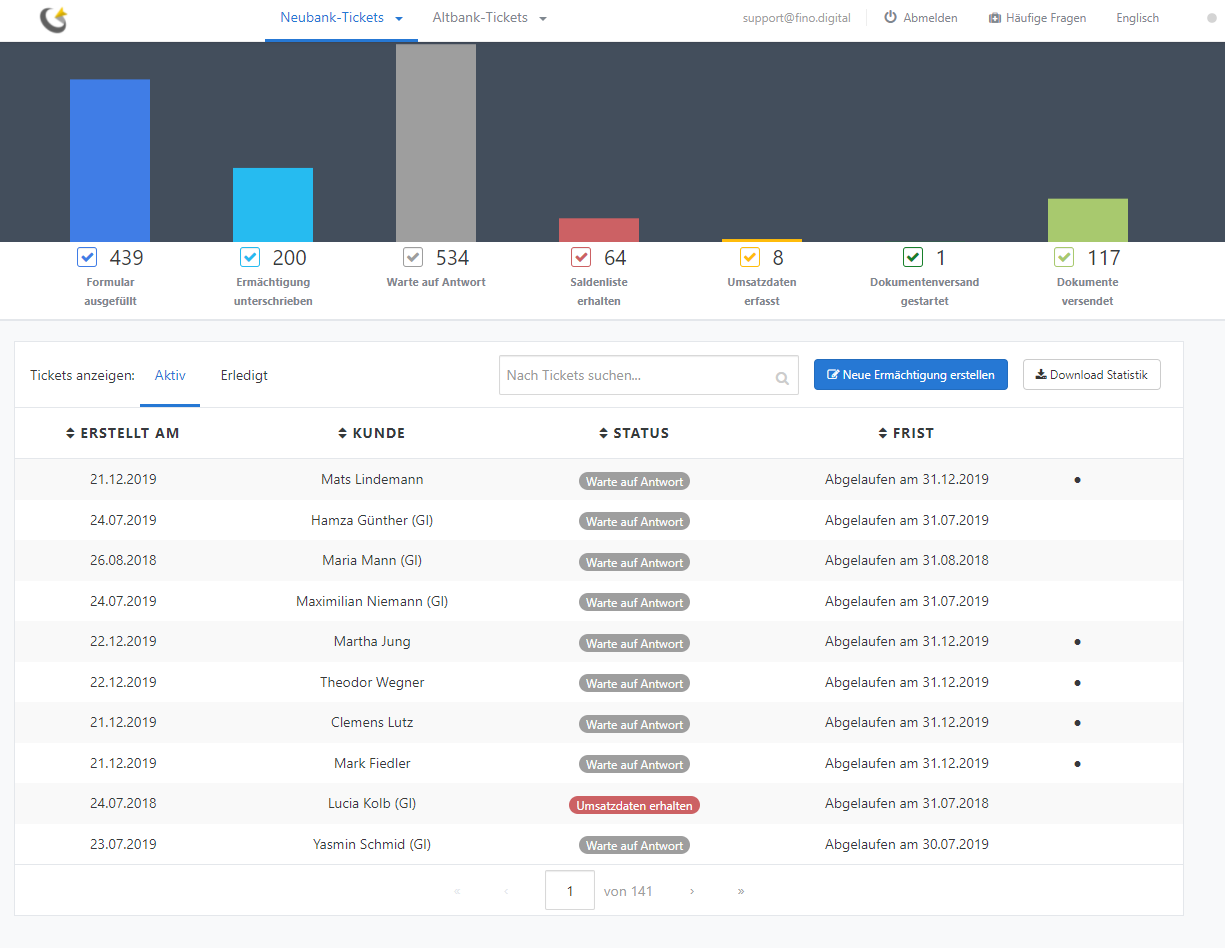Click the Download Statistik button
1225x948 pixels.
pyautogui.click(x=1091, y=375)
